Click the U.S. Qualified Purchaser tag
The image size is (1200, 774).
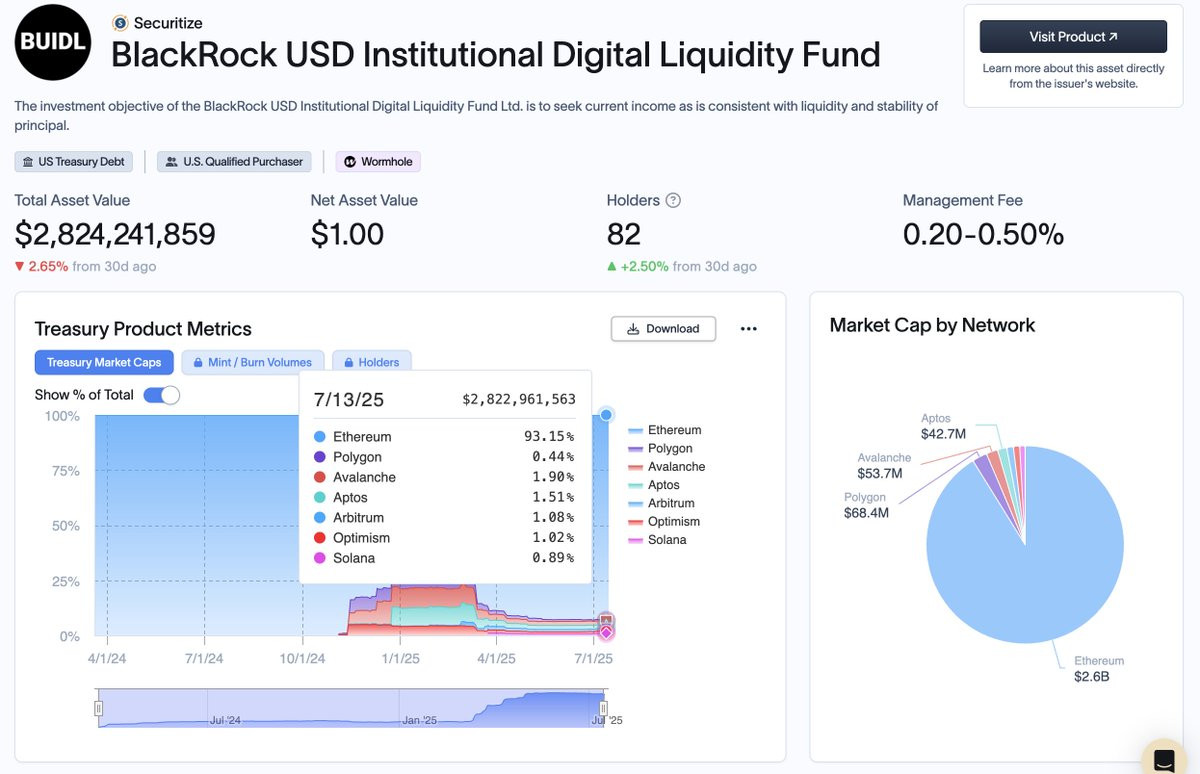coord(234,161)
